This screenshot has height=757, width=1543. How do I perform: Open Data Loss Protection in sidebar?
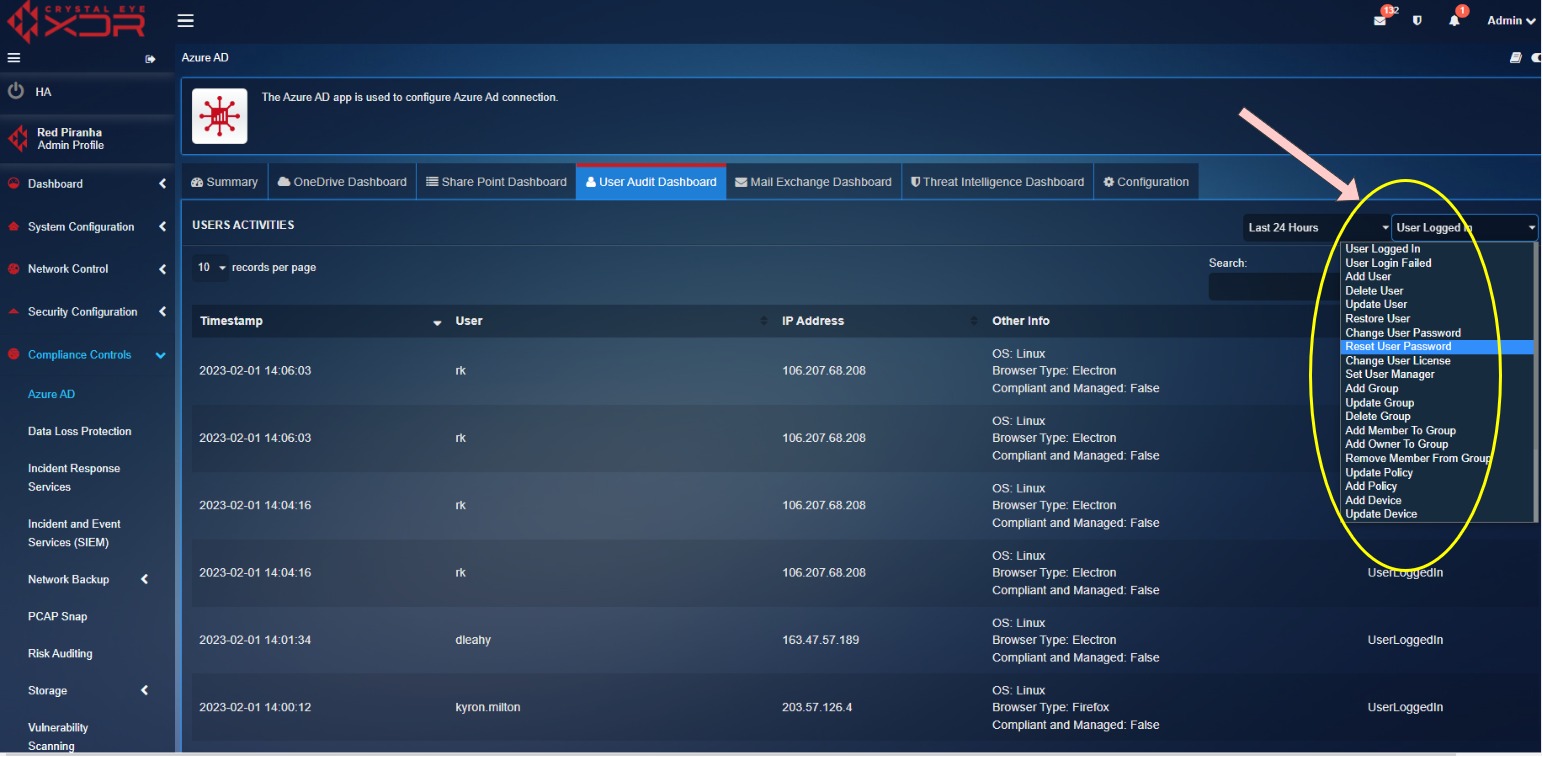(x=80, y=431)
